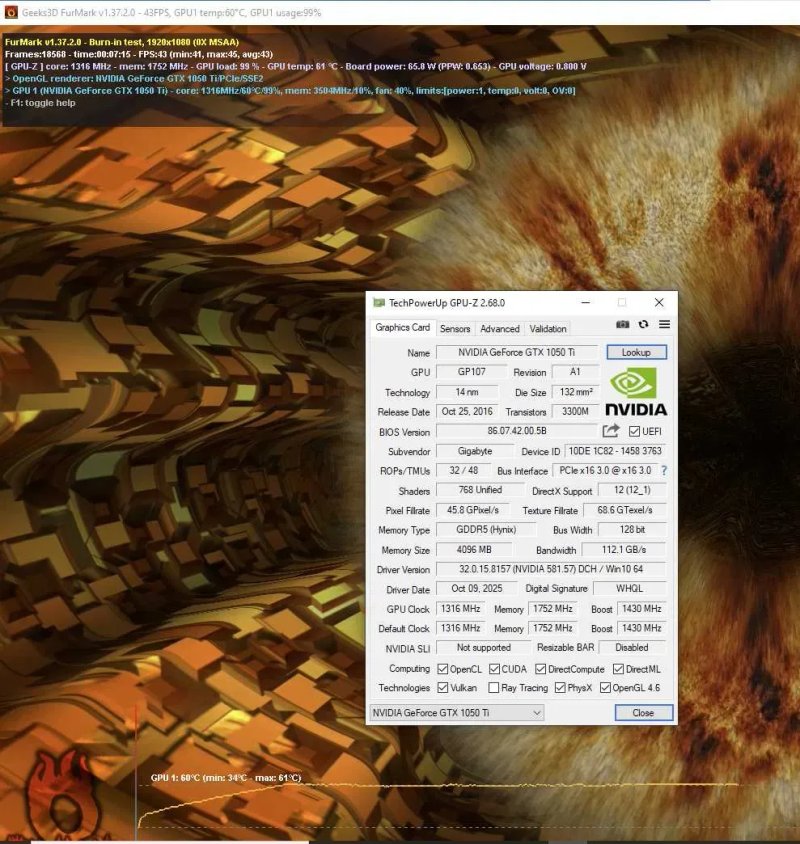The width and height of the screenshot is (800, 844).
Task: Toggle the OpenGL 4.6 checkbox
Action: point(605,687)
